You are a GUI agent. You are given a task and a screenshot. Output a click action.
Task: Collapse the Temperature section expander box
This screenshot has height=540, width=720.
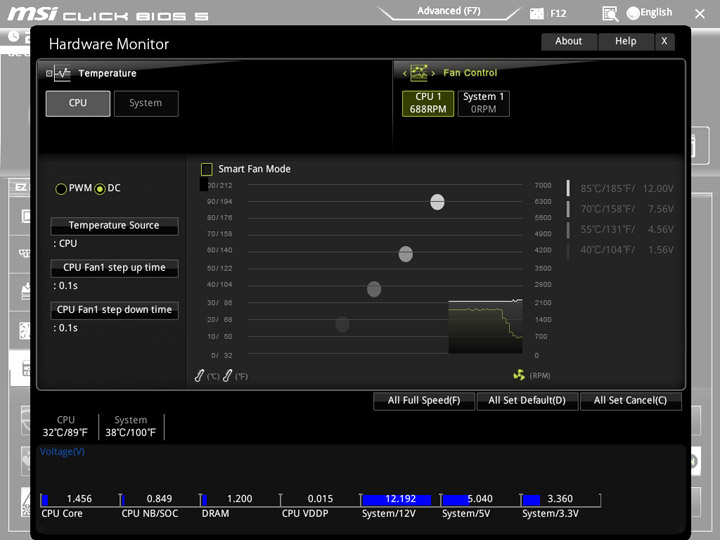coord(49,73)
